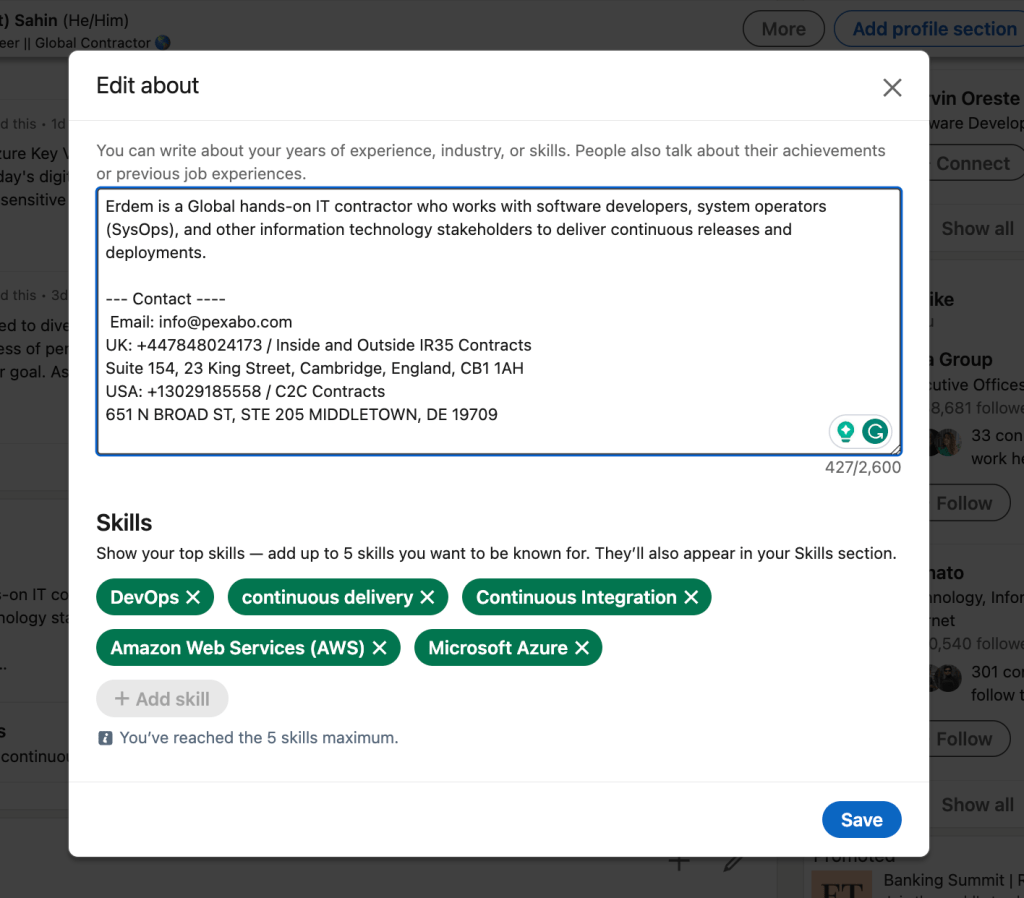This screenshot has height=898, width=1024.
Task: Click inside the about text area
Action: [499, 321]
